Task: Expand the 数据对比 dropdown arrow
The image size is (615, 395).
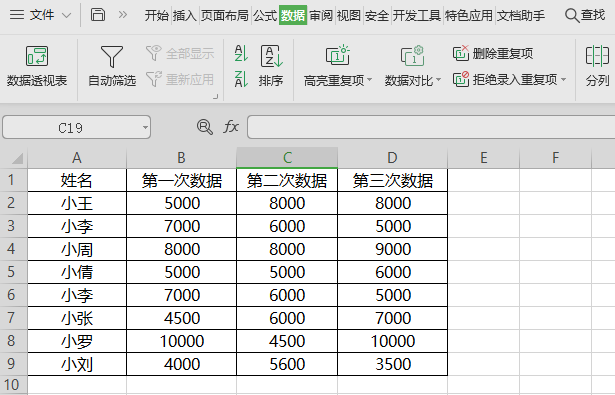Action: coord(439,80)
